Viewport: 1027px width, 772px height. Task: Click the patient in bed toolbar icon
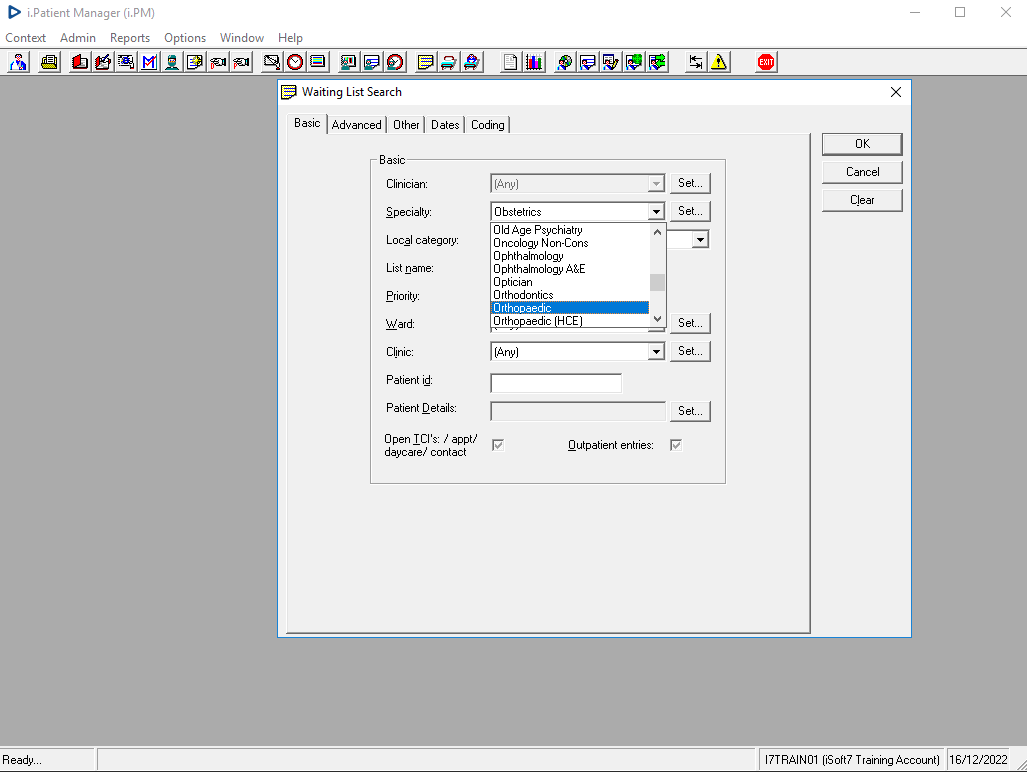tap(472, 62)
